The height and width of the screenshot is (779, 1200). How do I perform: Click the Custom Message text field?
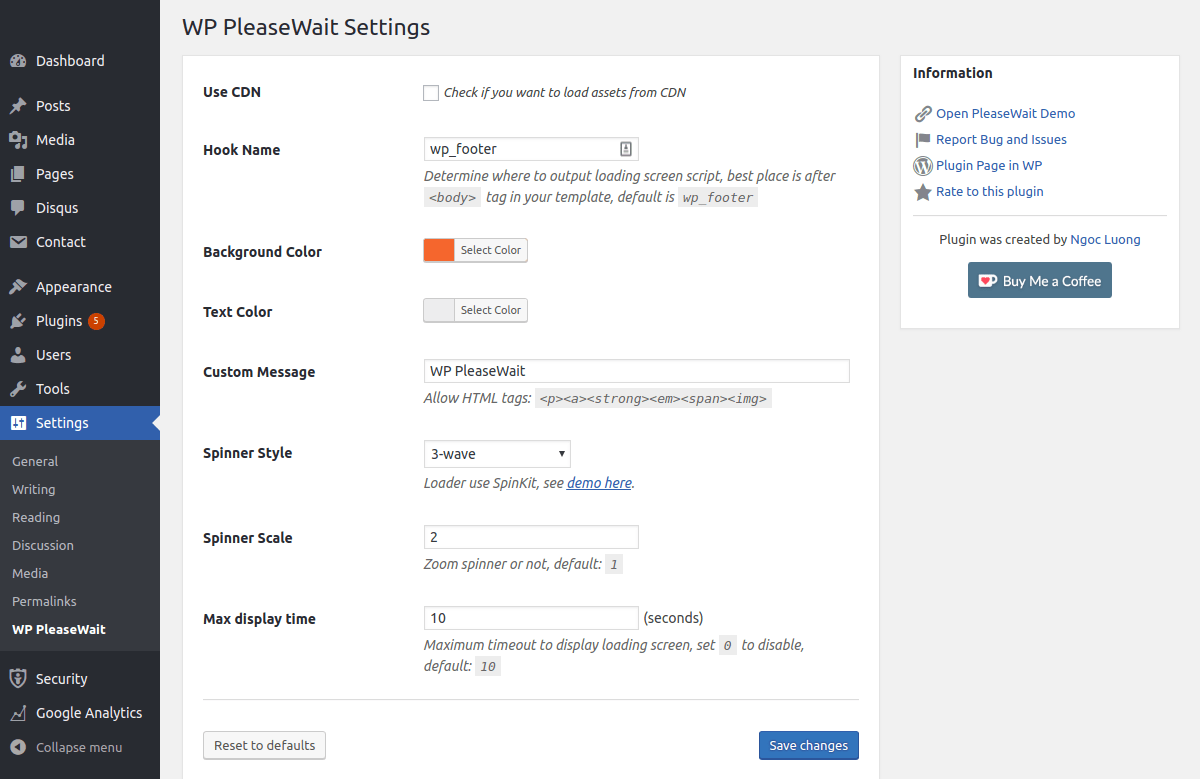[636, 371]
